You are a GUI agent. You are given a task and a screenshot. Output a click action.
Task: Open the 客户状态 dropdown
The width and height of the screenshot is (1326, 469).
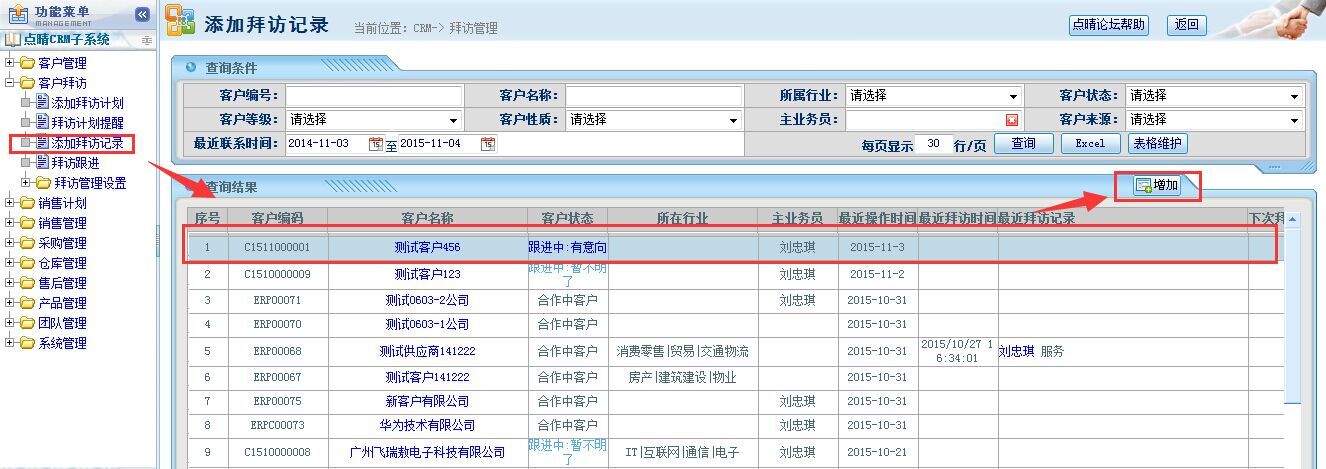click(x=1294, y=96)
